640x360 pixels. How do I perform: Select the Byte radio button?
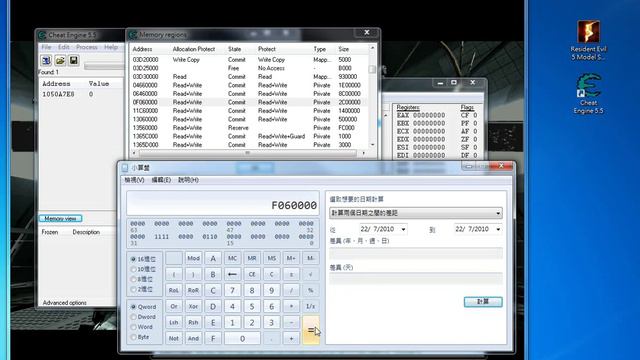coord(133,337)
